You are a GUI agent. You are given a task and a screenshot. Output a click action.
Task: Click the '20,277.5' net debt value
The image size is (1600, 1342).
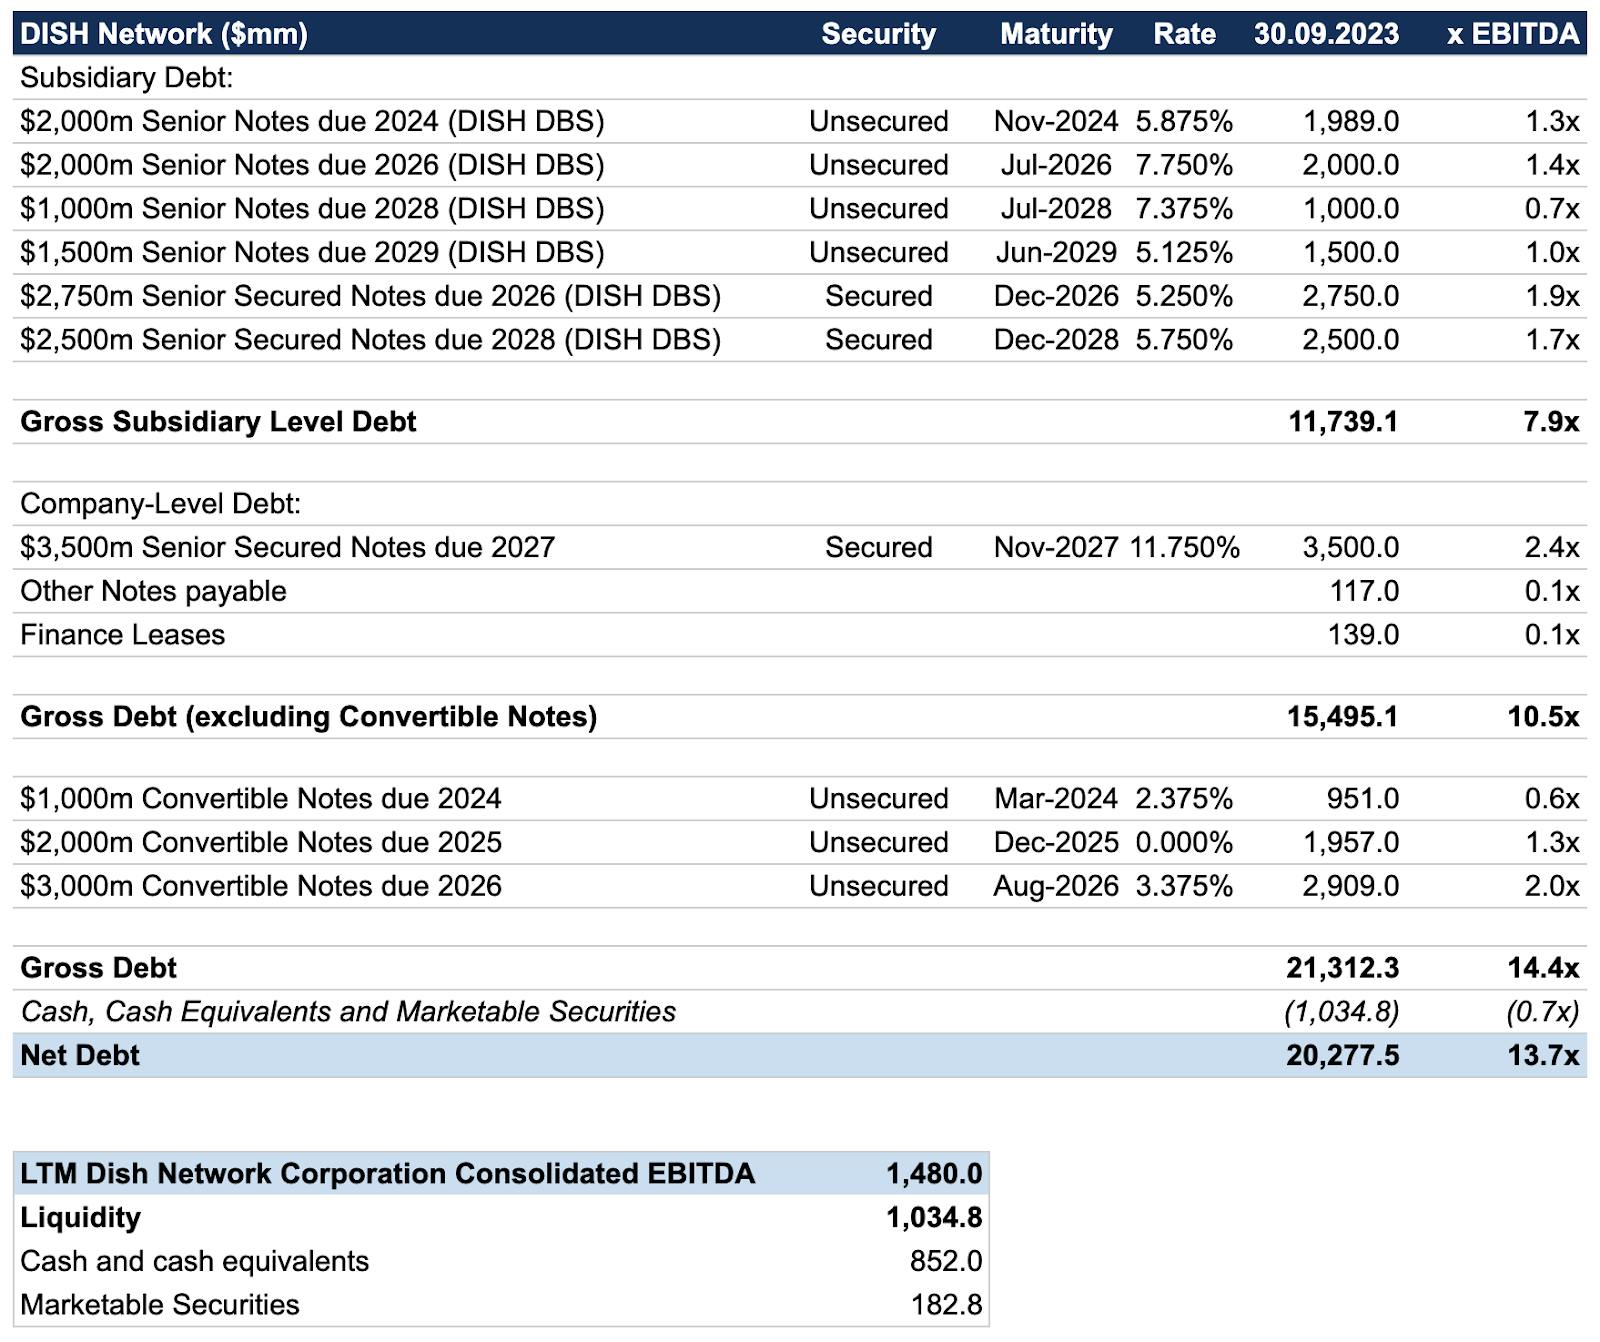pos(1343,1056)
